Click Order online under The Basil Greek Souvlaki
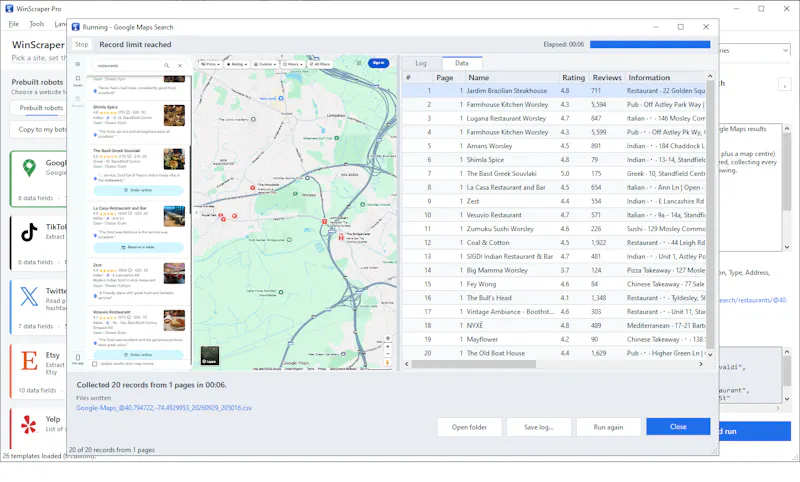Image resolution: width=800 pixels, height=482 pixels. [x=138, y=190]
